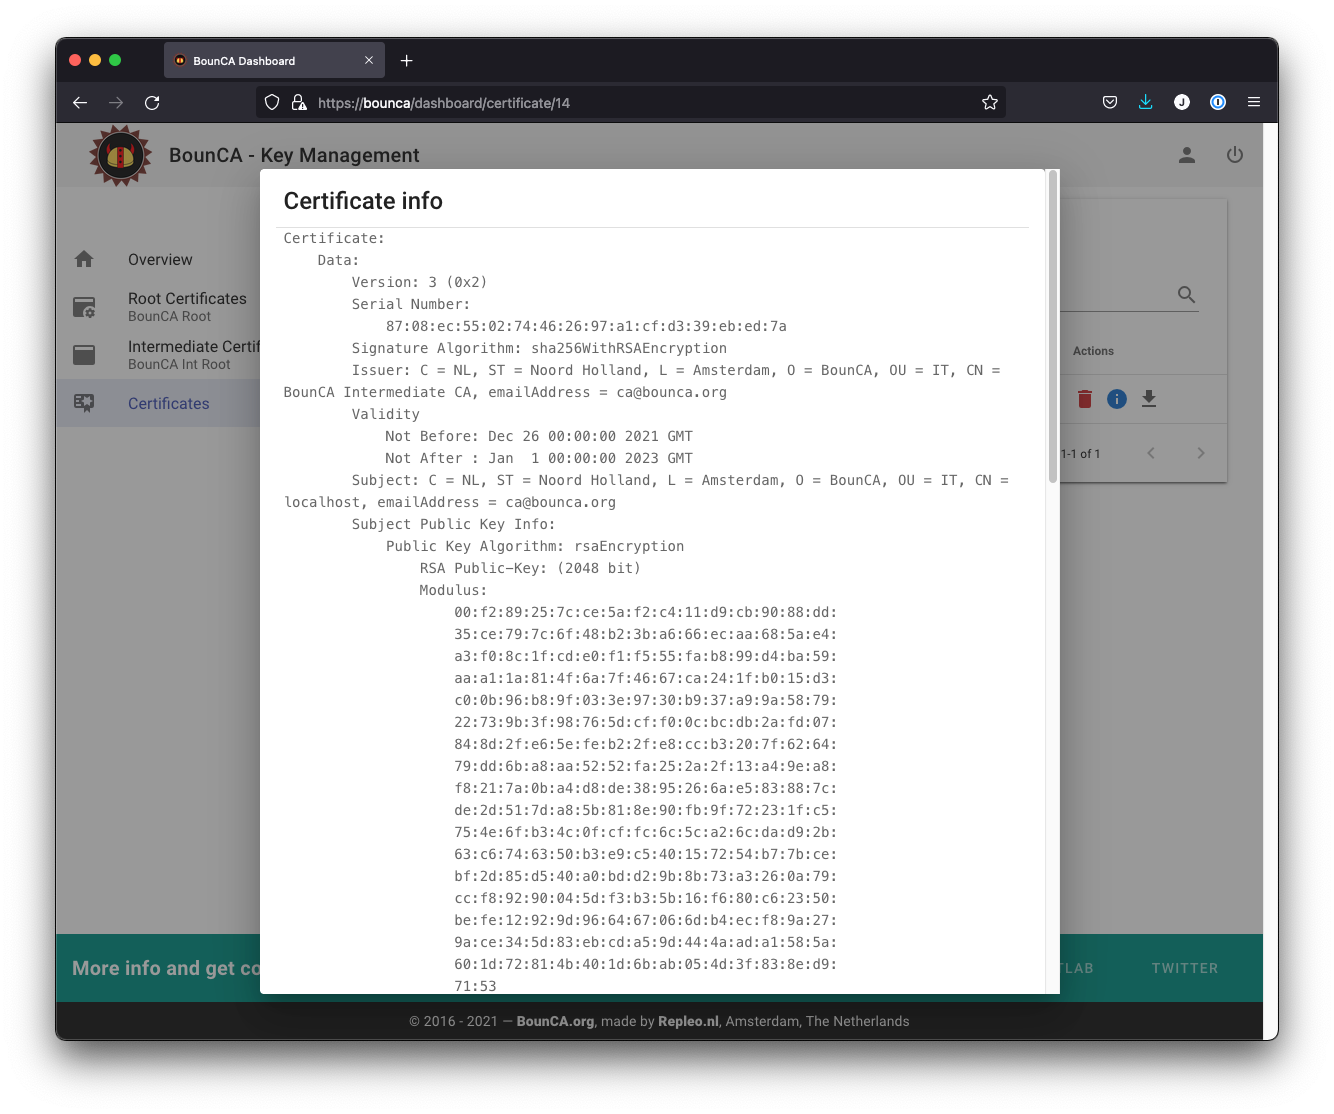
Task: Open the Repleo.nl footer link
Action: (688, 1021)
